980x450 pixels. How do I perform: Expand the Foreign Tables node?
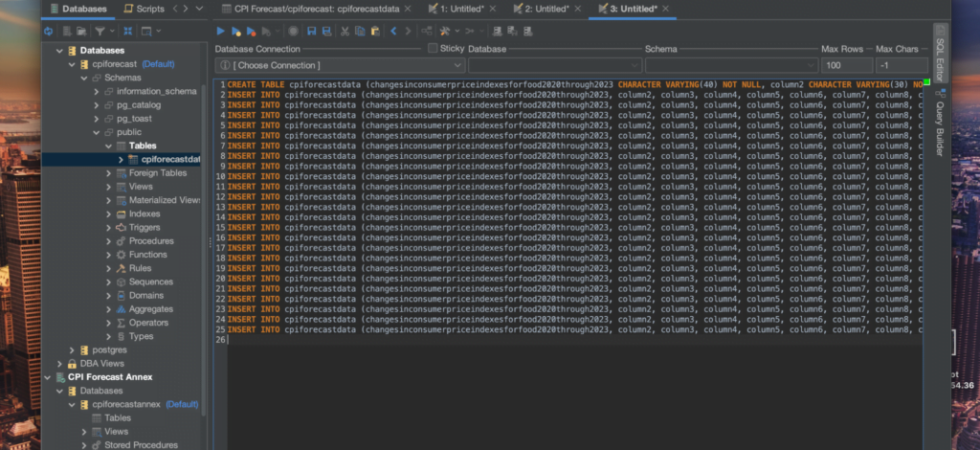pyautogui.click(x=109, y=173)
